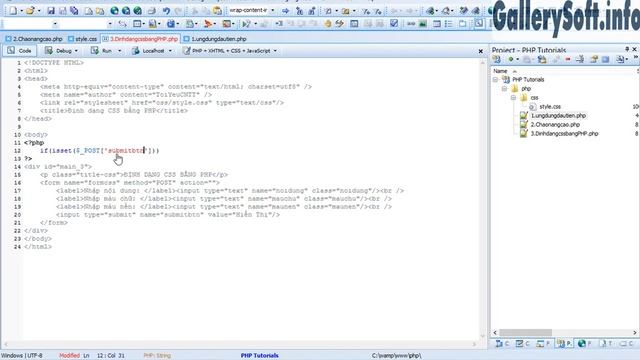Screen dimensions: 640x360
Task: Toggle the Project panel pin
Action: (x=627, y=49)
